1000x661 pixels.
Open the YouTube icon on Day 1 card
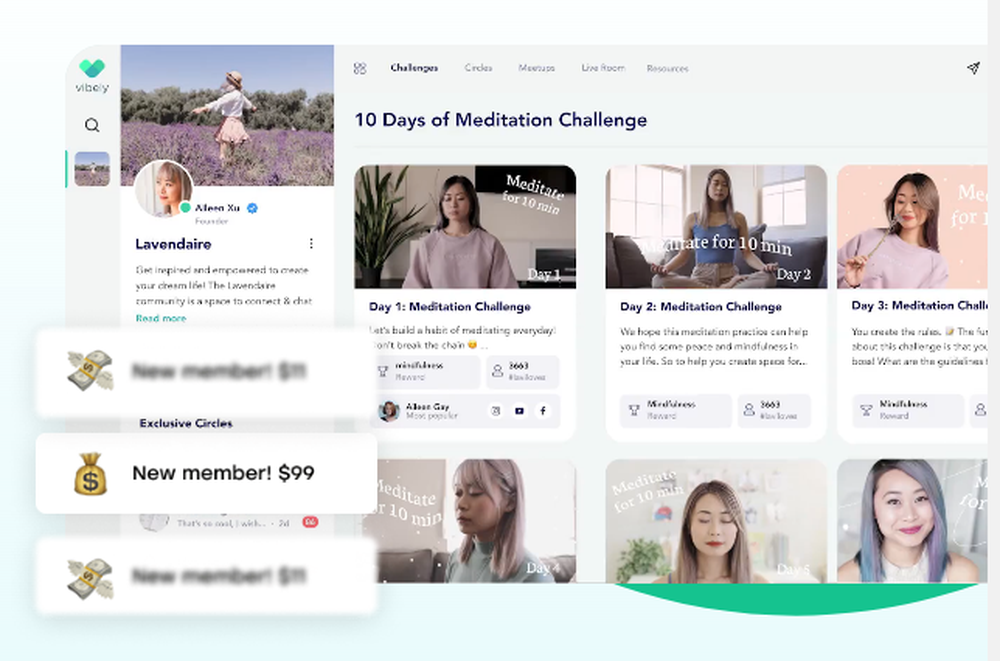click(519, 411)
